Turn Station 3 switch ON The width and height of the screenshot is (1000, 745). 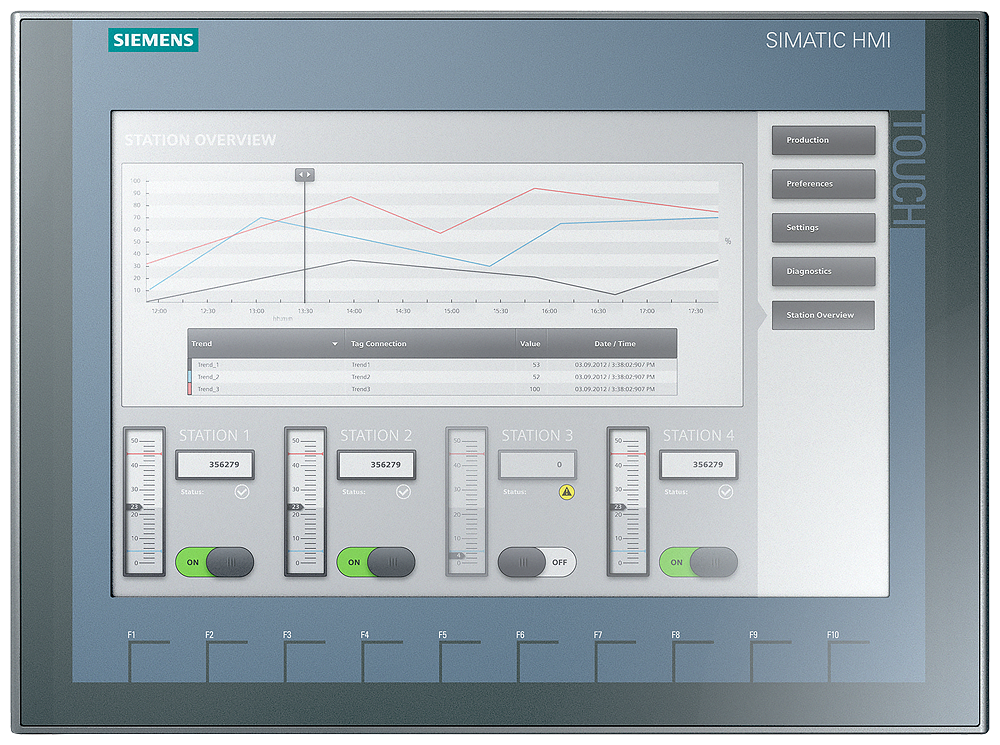pos(536,563)
